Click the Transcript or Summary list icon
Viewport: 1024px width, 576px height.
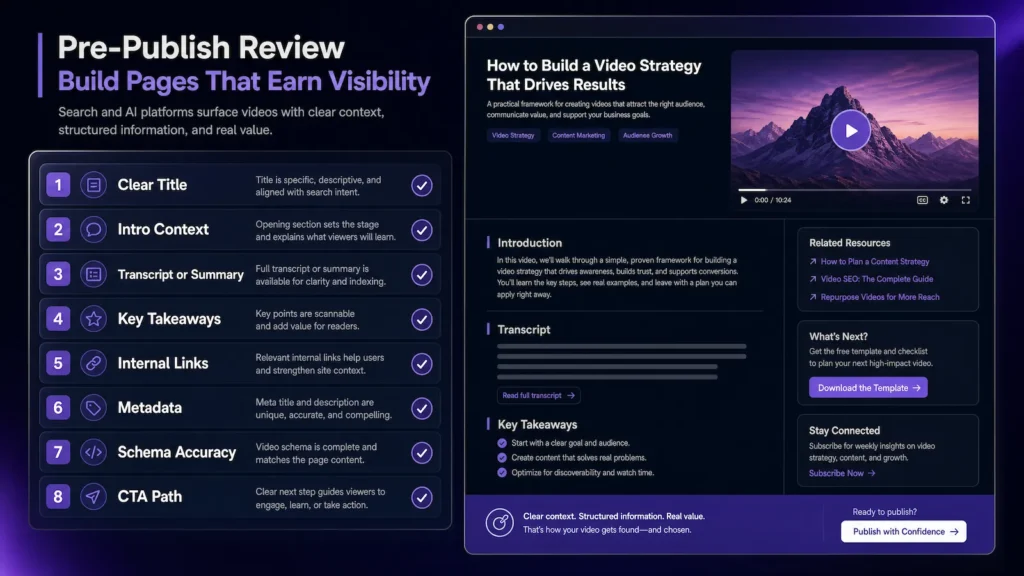93,274
